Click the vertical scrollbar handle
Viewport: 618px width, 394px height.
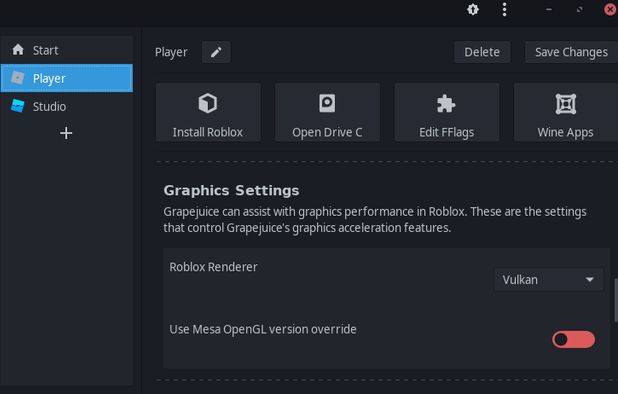point(616,300)
